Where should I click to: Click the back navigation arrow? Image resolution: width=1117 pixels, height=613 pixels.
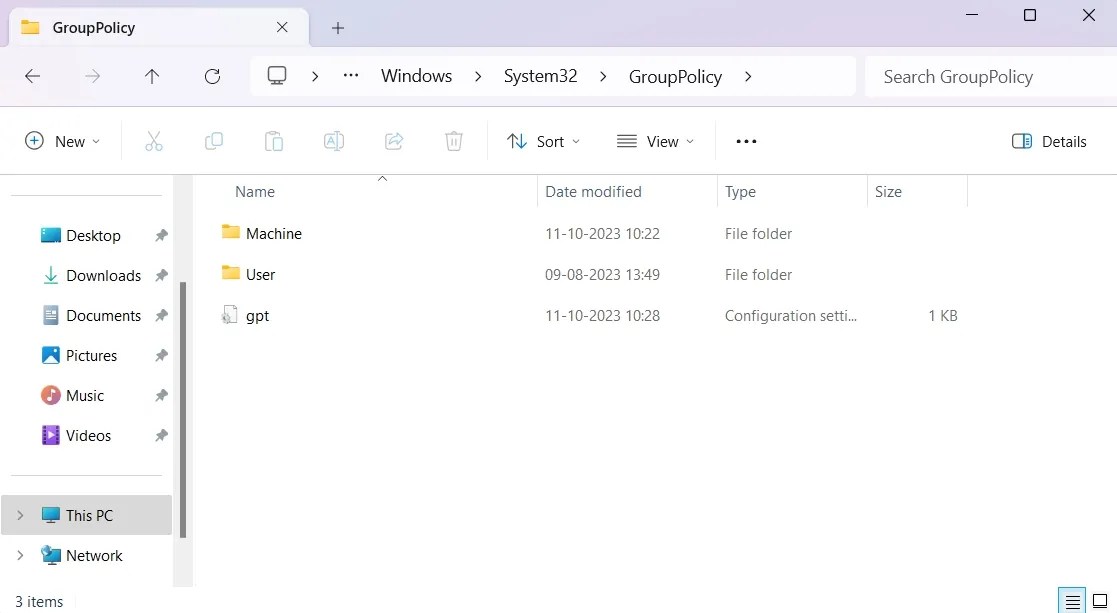click(x=31, y=76)
